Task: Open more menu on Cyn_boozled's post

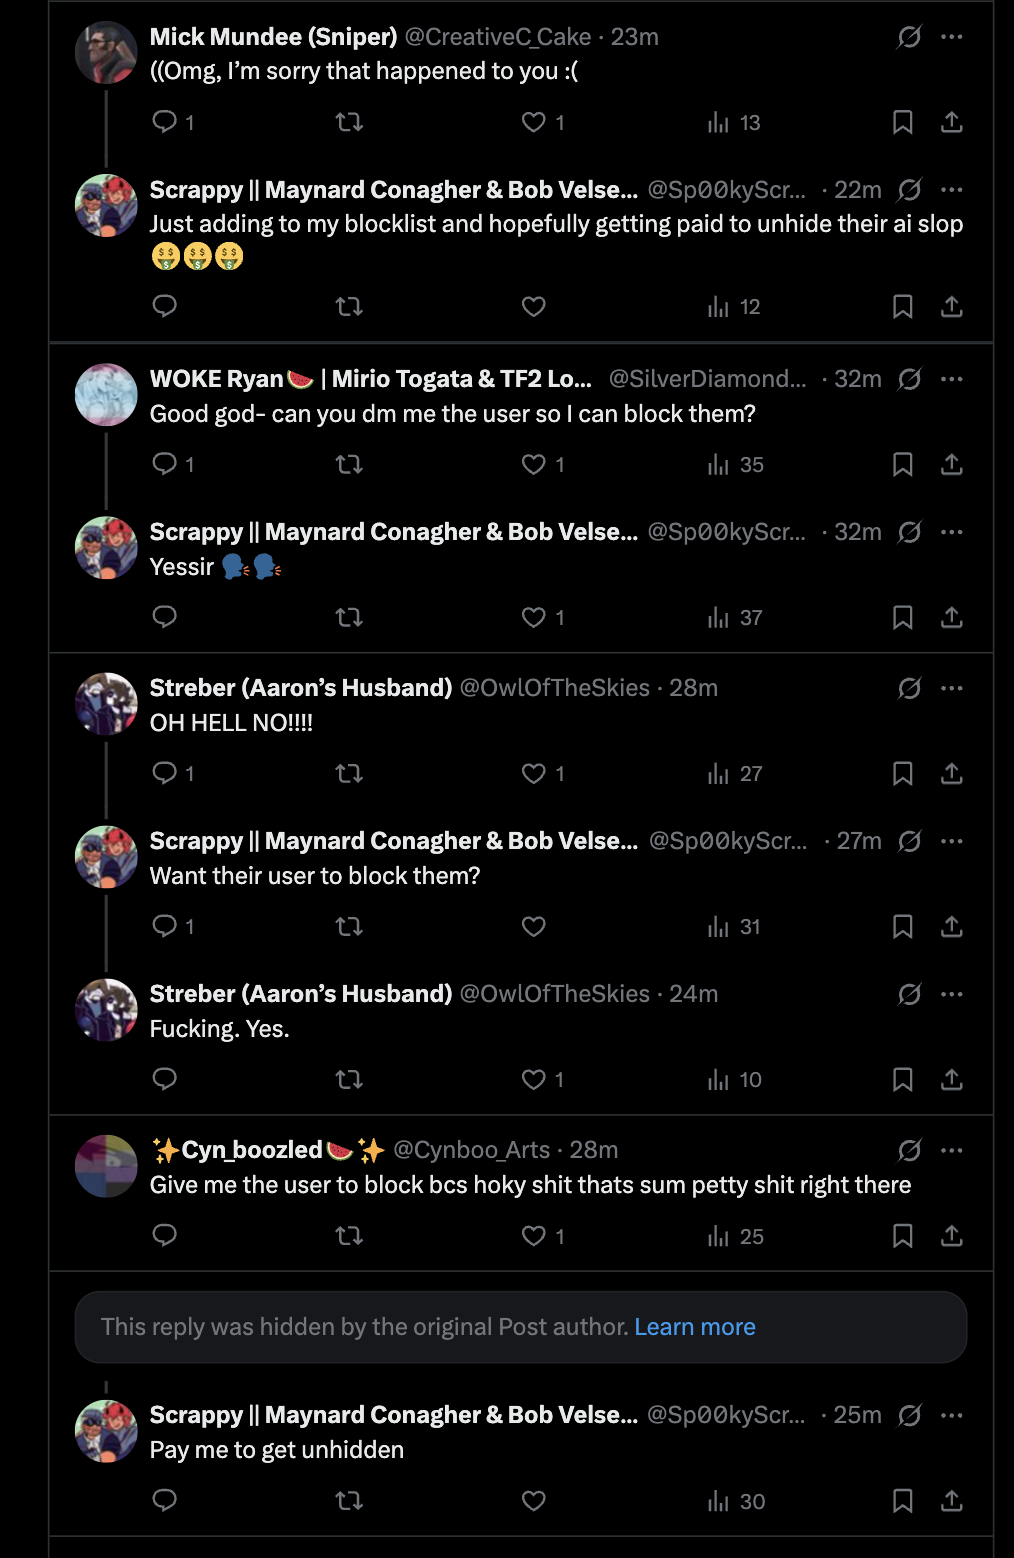Action: click(952, 1150)
